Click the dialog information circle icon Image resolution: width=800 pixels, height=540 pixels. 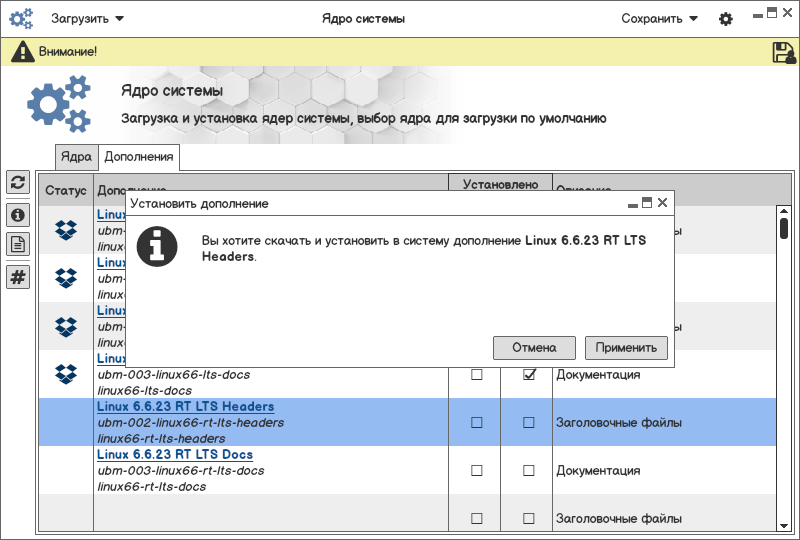[x=157, y=247]
